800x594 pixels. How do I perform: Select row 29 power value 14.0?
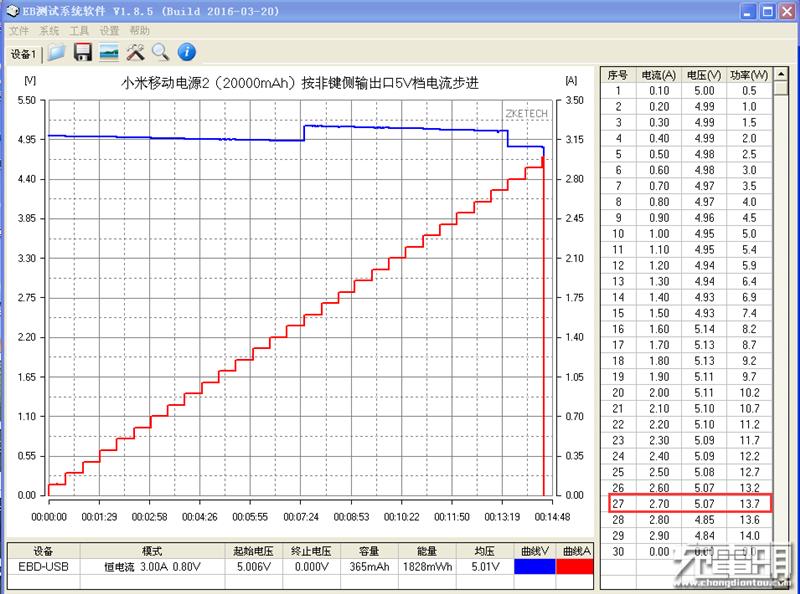point(749,535)
